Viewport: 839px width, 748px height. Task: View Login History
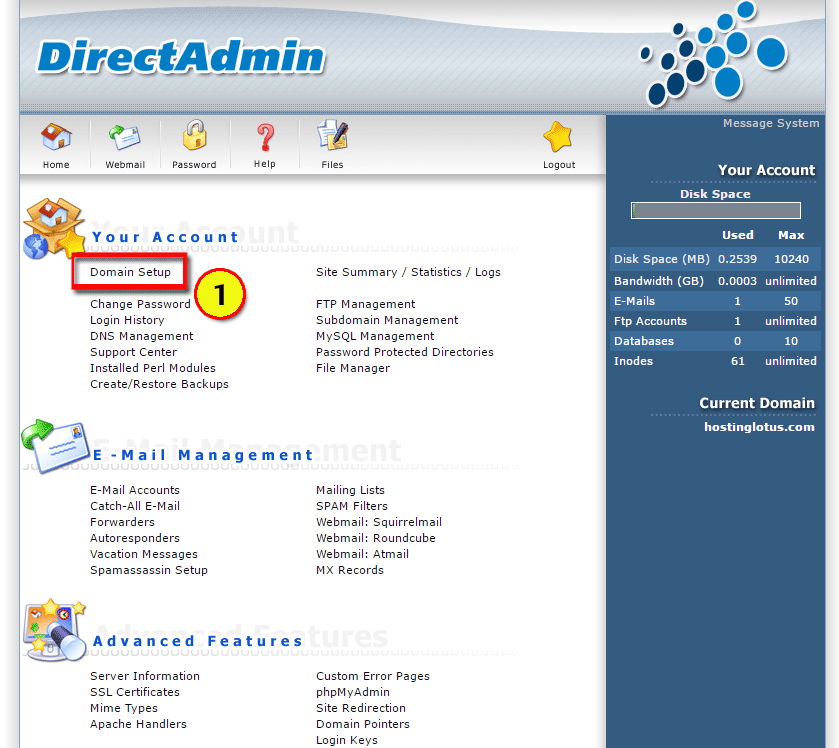tap(127, 320)
